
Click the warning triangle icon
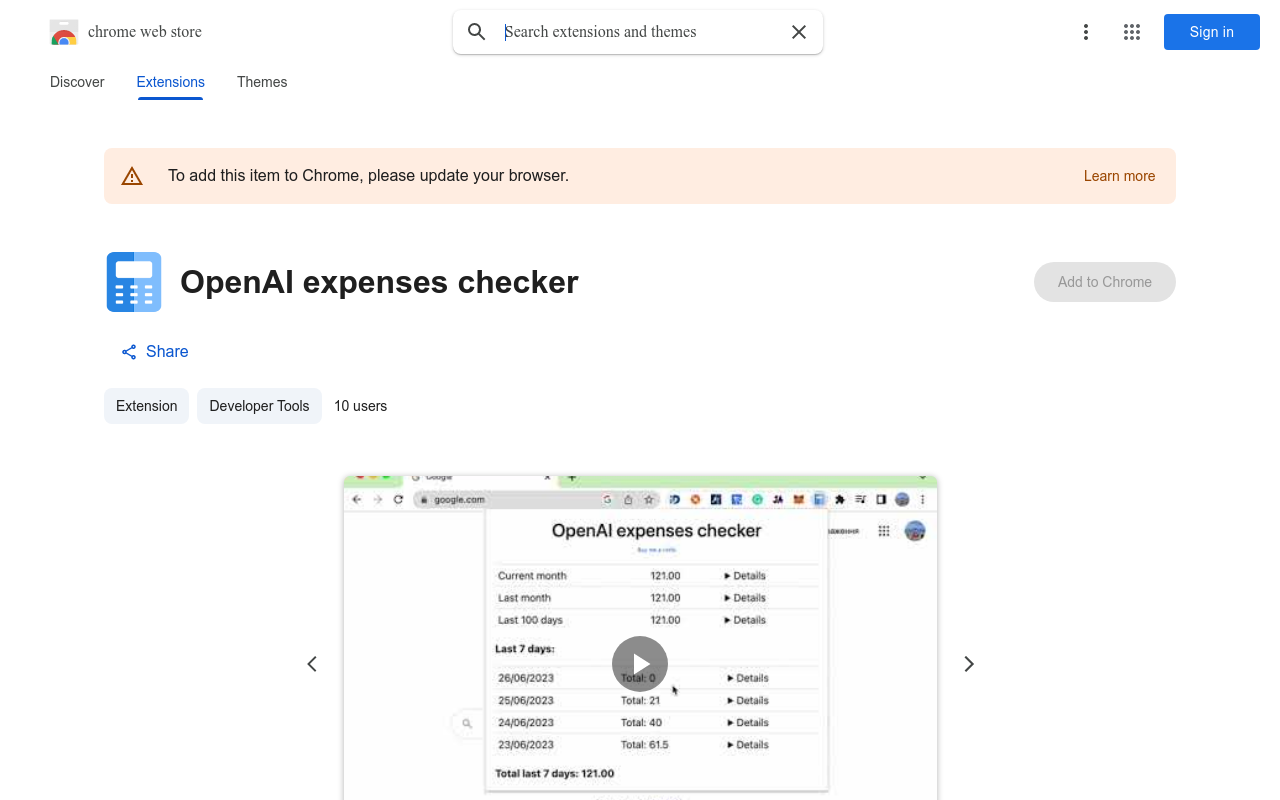click(132, 176)
